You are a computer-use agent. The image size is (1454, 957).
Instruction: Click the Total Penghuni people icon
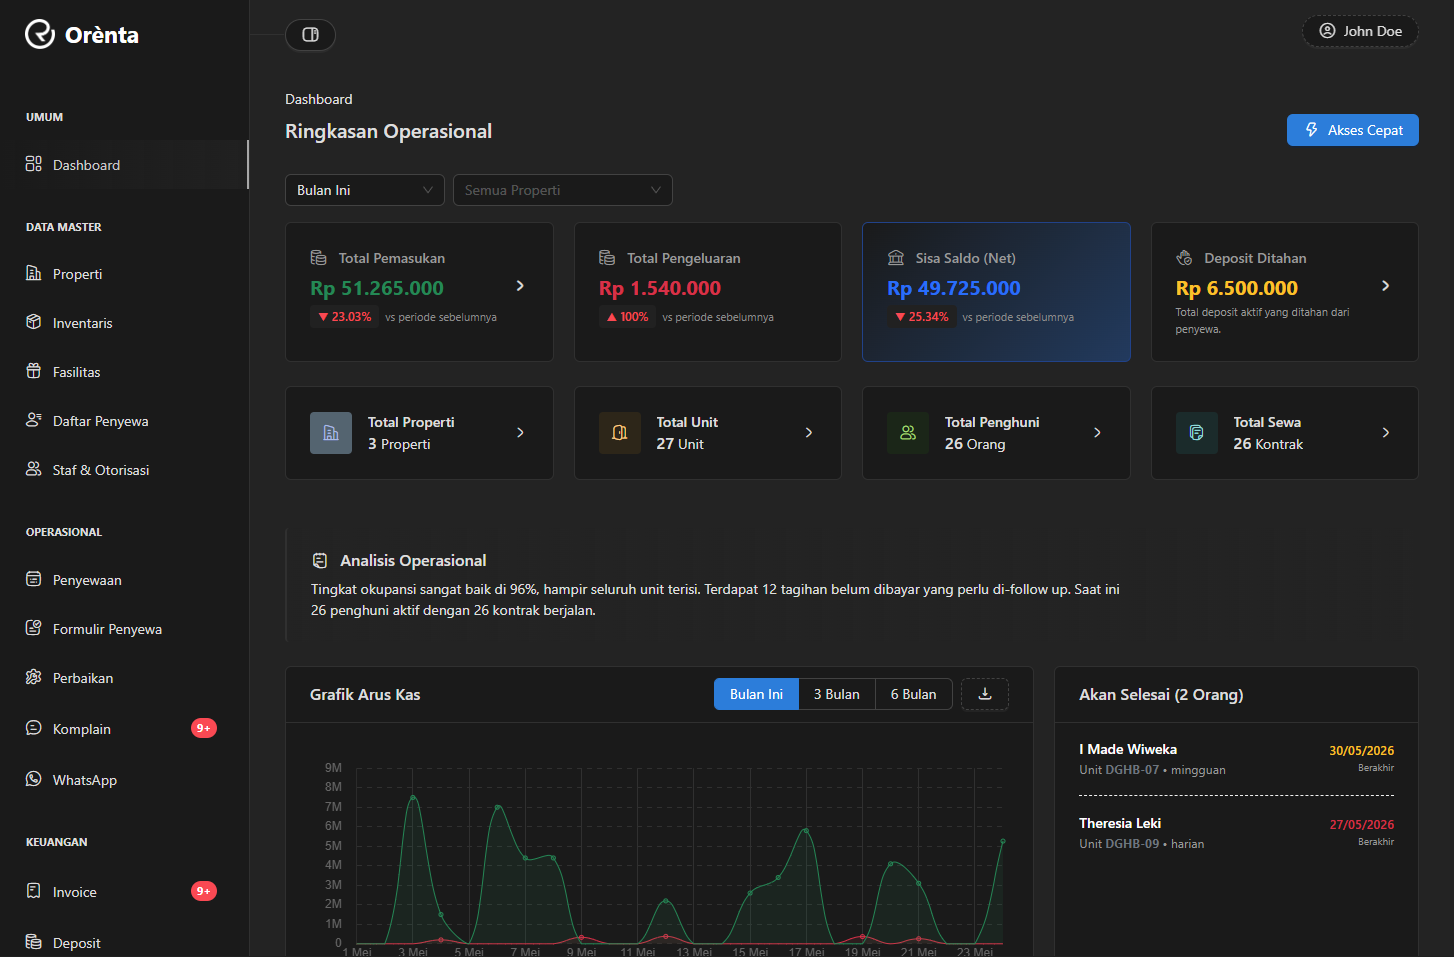908,433
